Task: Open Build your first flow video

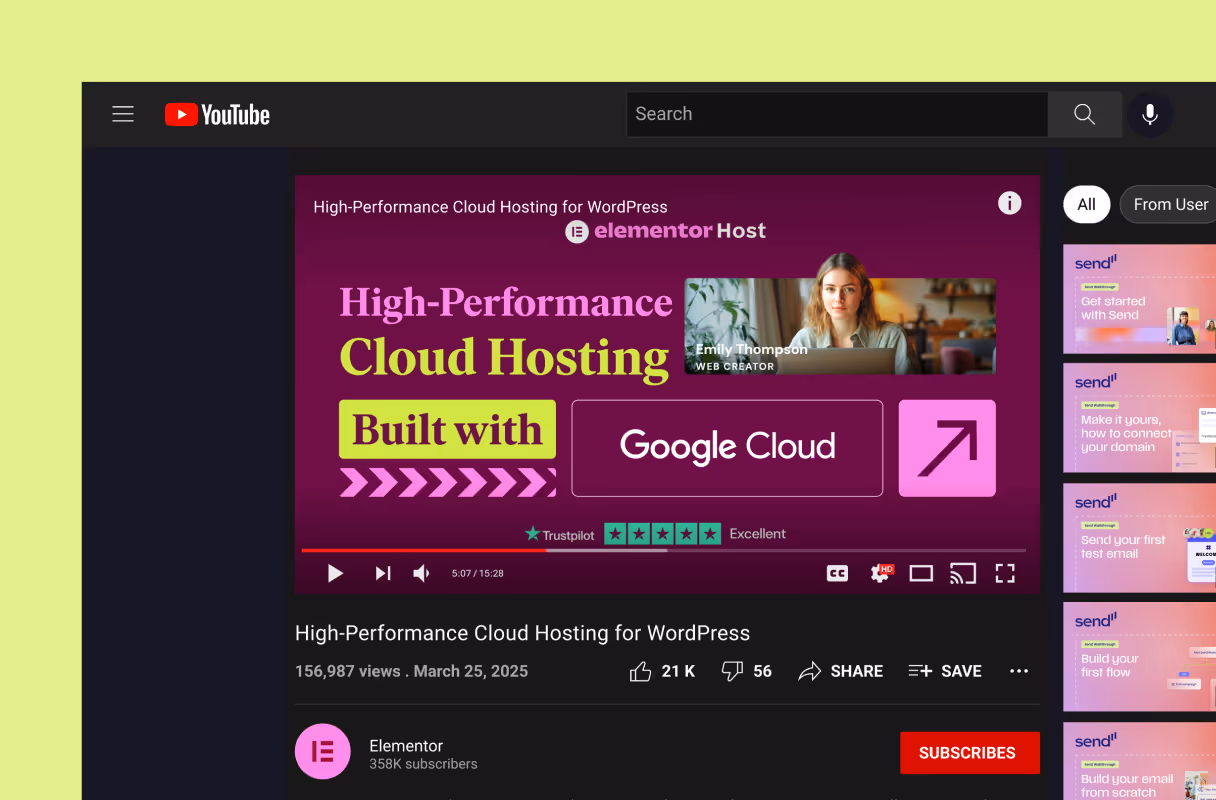Action: tap(1139, 657)
